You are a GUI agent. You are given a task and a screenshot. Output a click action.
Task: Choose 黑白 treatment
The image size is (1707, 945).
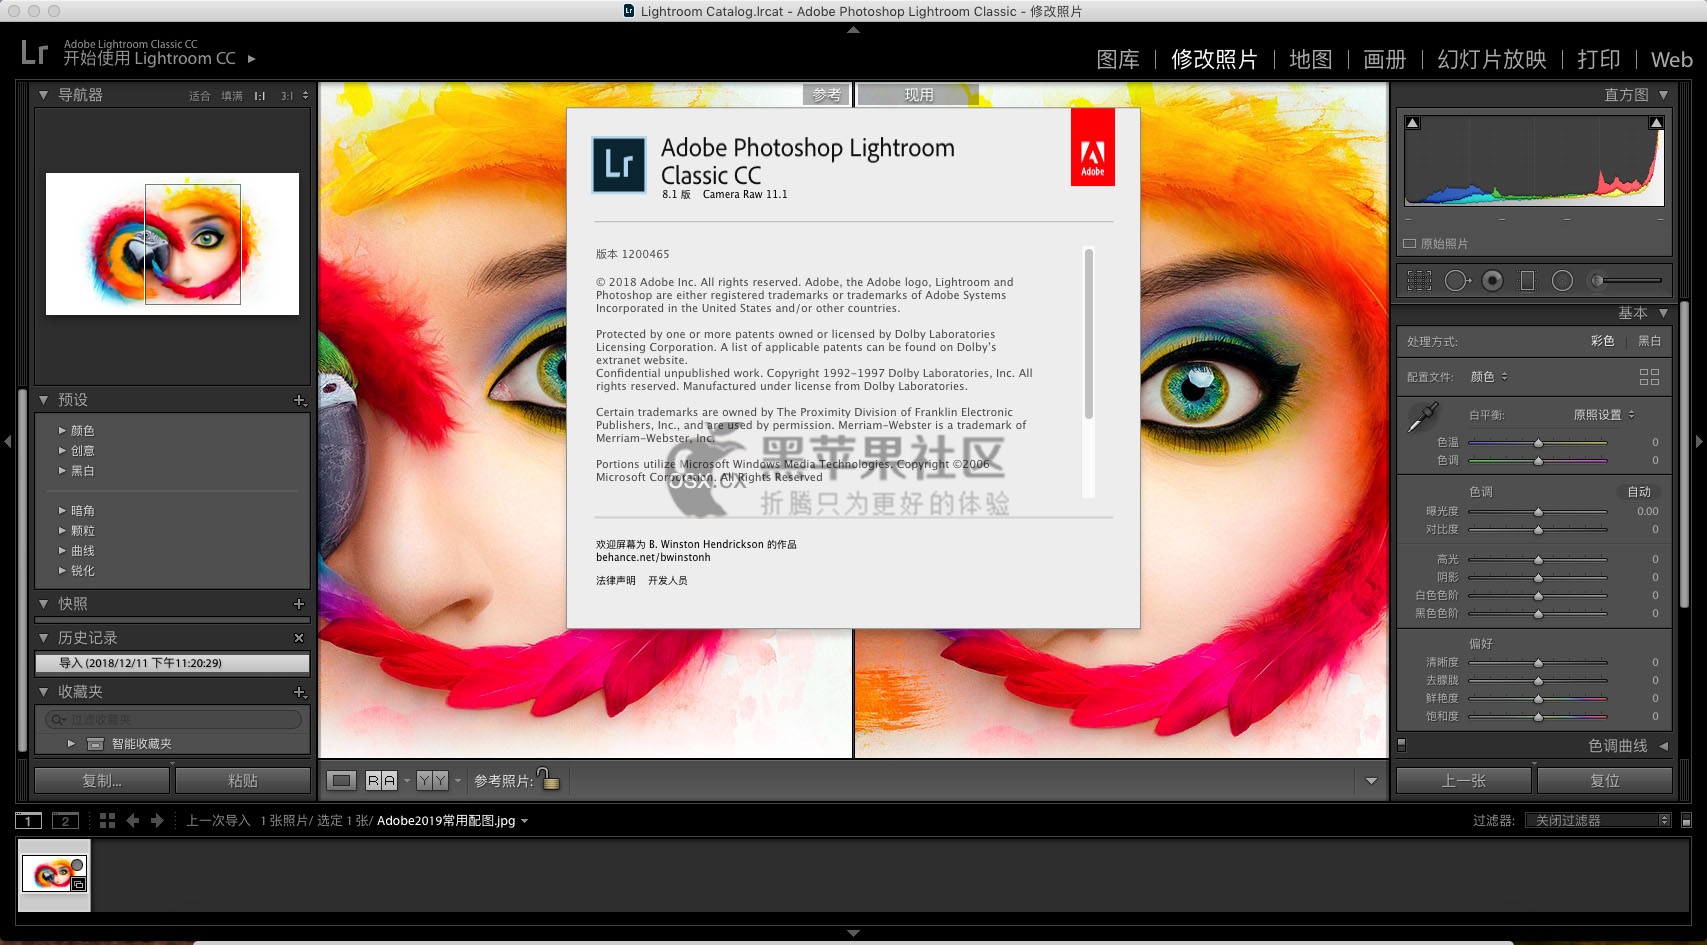pyautogui.click(x=1649, y=341)
